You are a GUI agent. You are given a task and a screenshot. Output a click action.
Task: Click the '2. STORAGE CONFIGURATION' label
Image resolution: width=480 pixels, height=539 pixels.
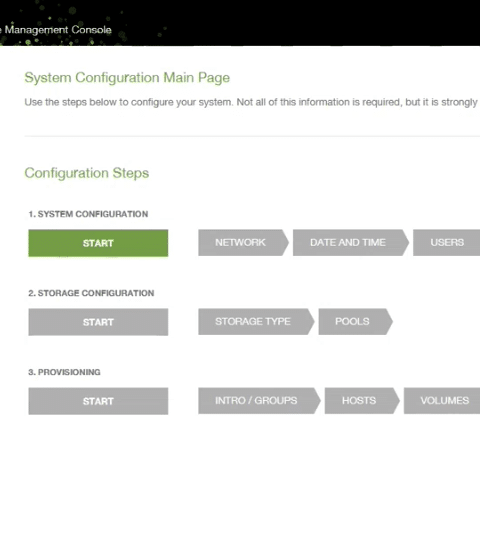tap(91, 293)
